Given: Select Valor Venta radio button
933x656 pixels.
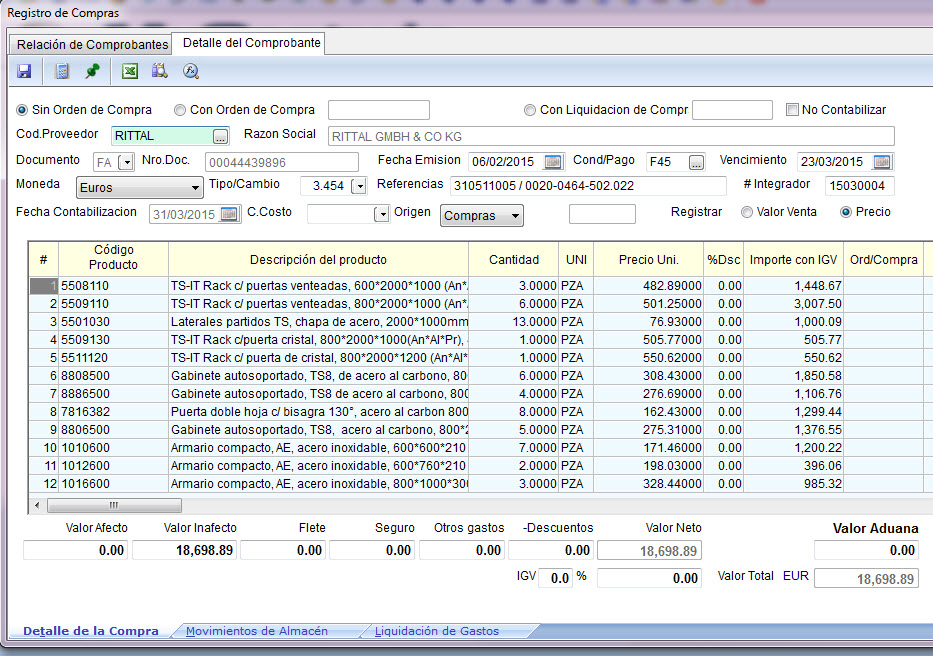Looking at the screenshot, I should point(747,212).
